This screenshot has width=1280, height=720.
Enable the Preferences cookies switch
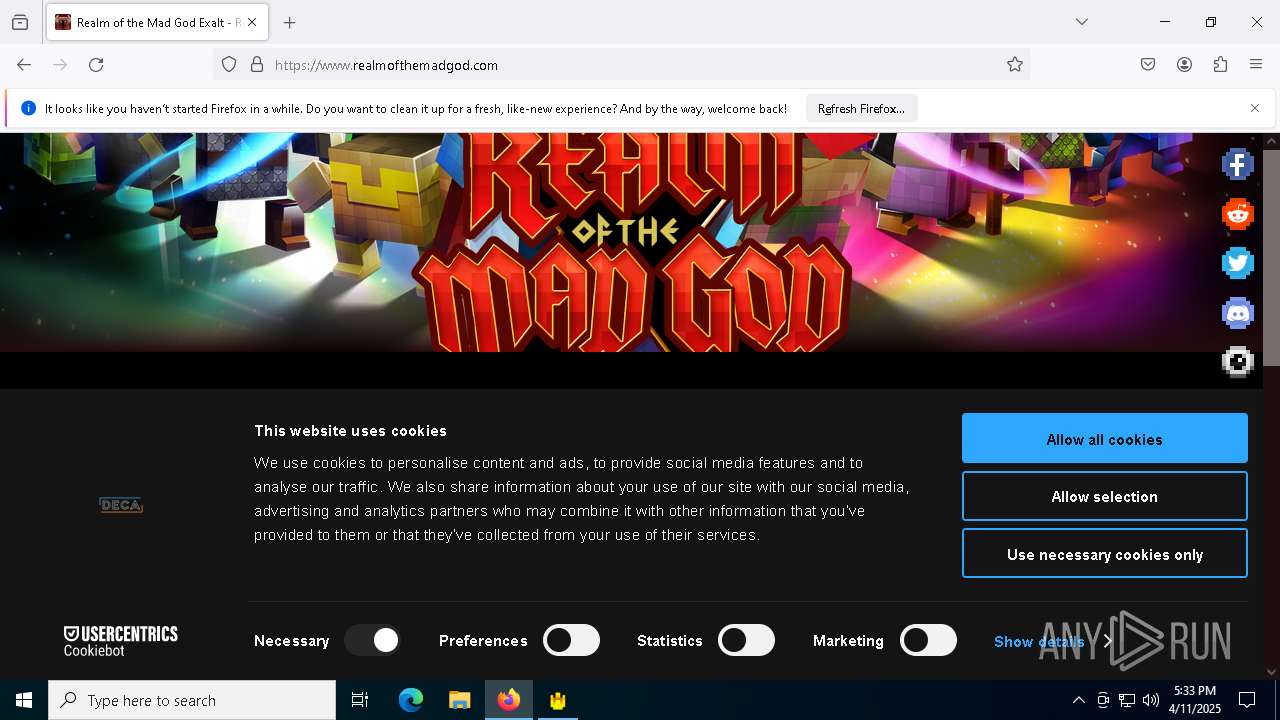coord(571,640)
